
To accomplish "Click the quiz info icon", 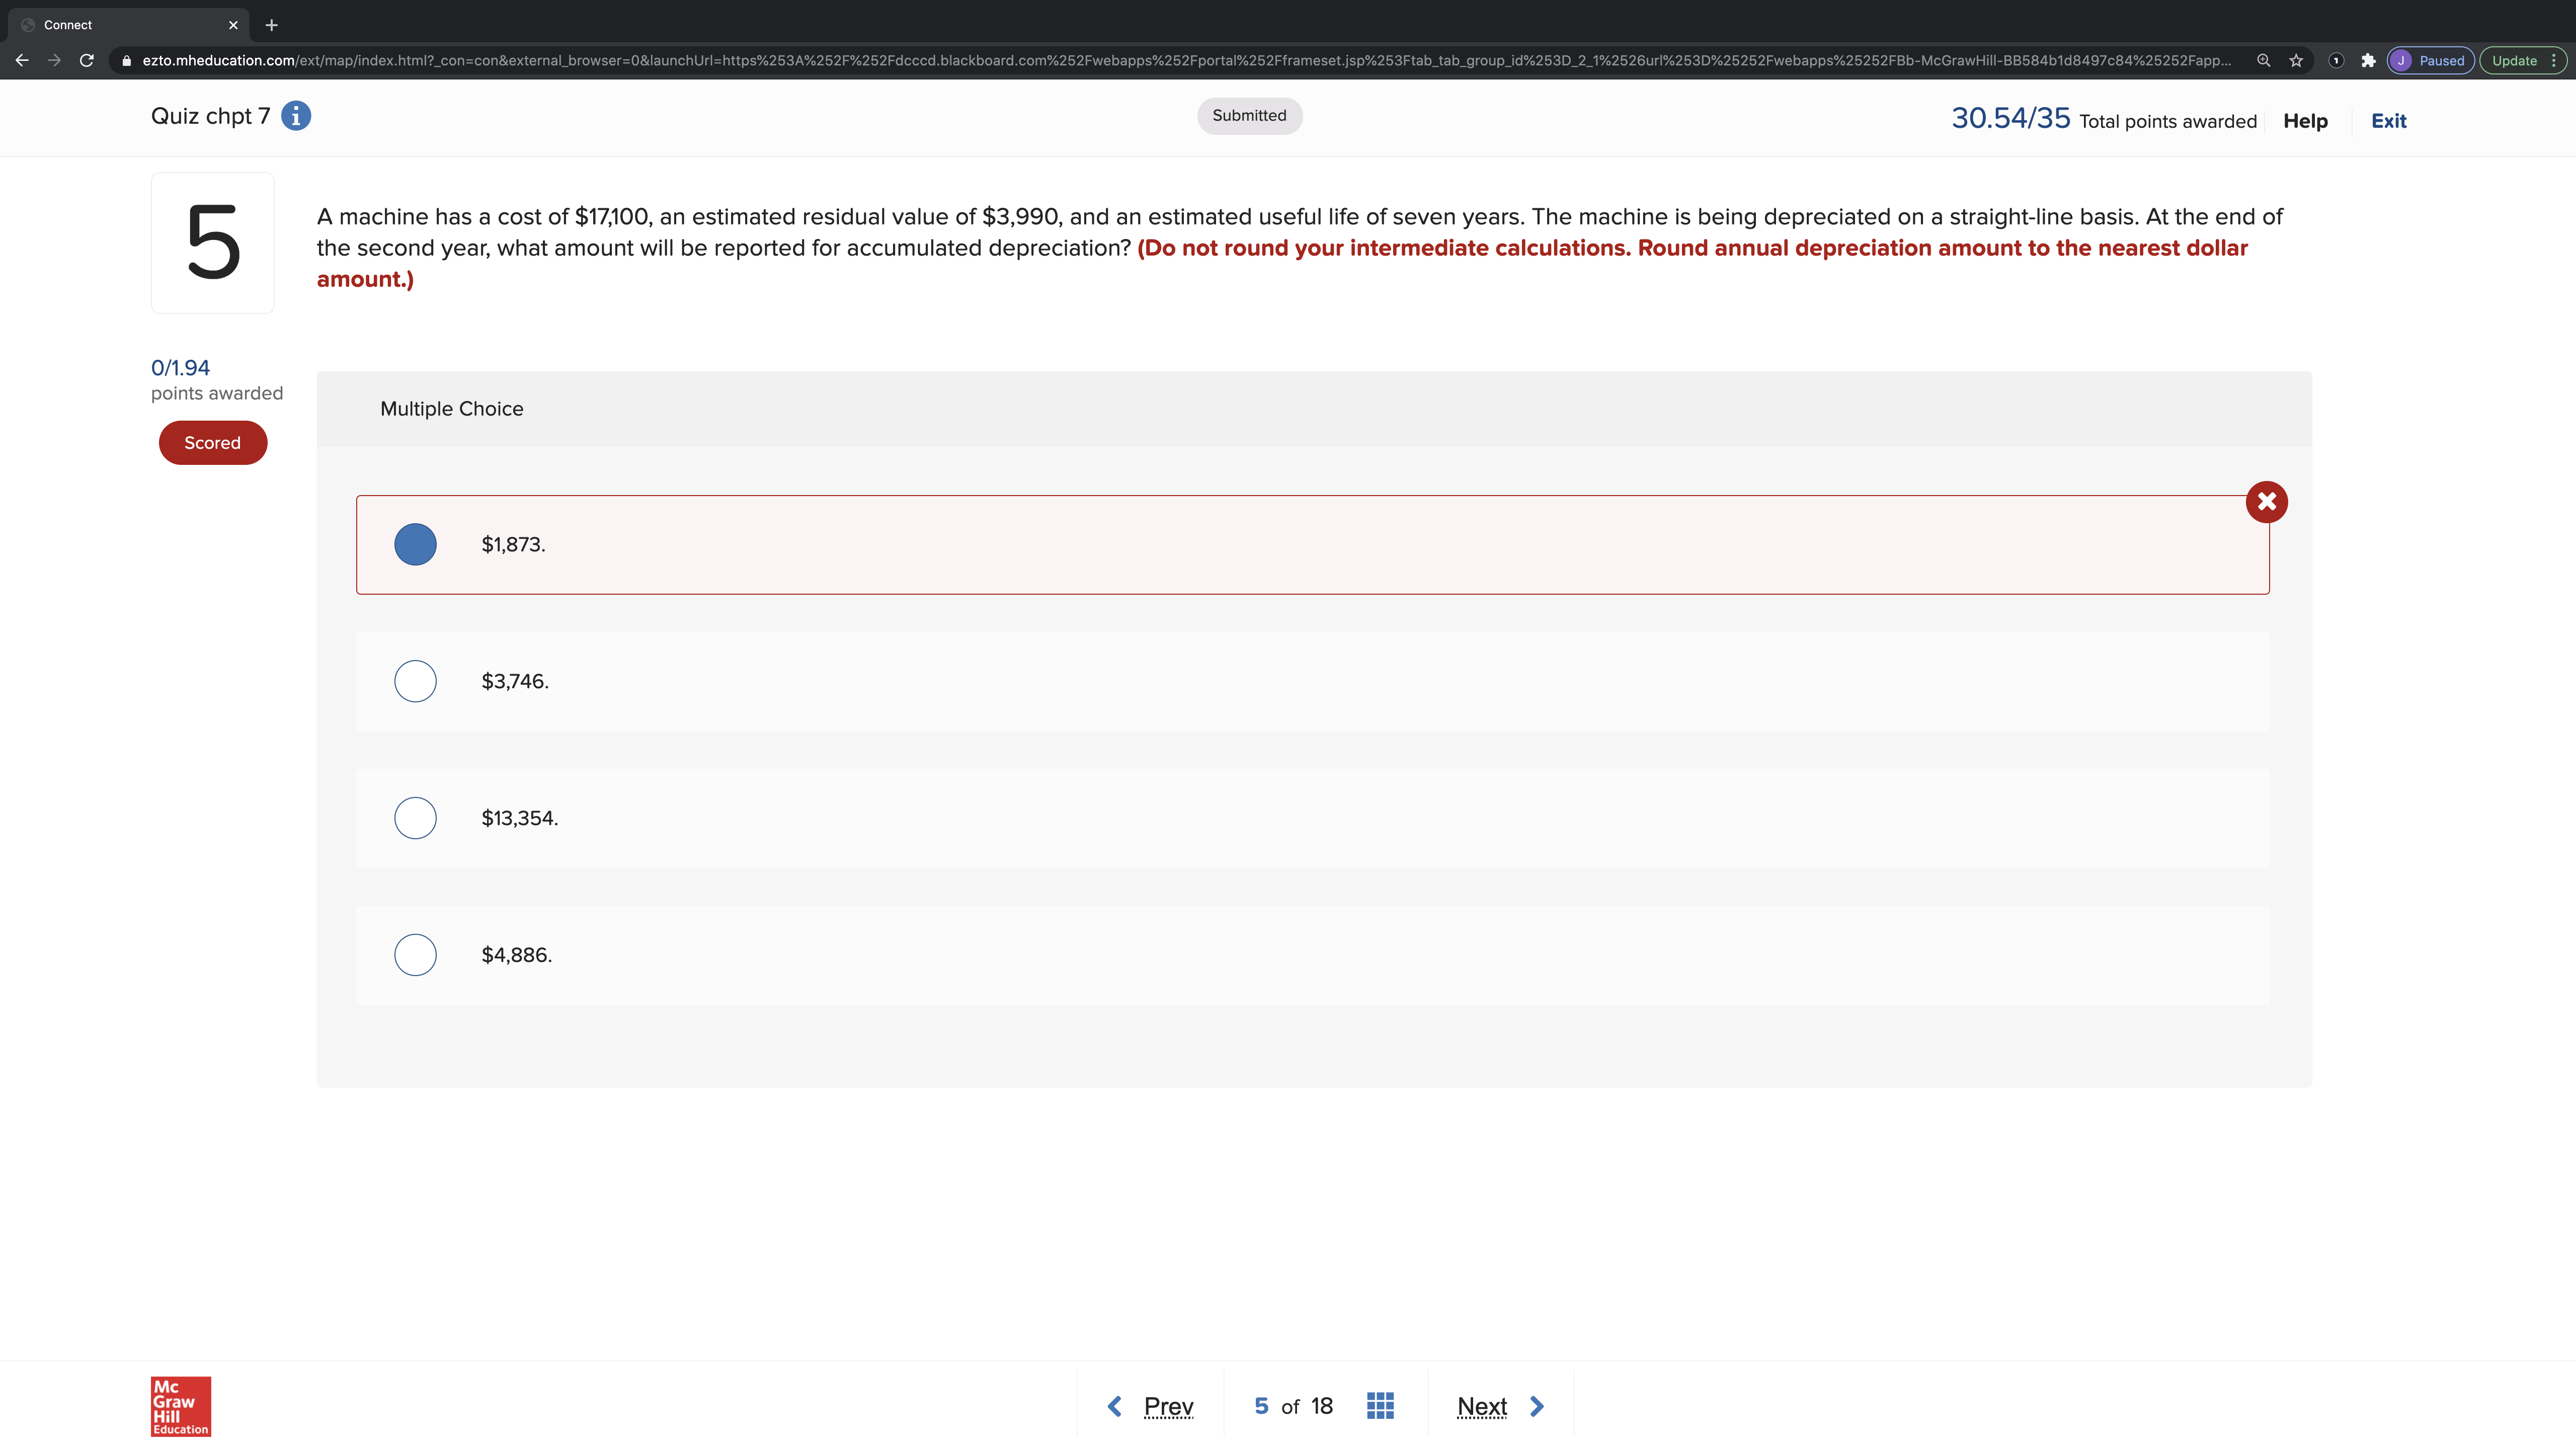I will (296, 116).
